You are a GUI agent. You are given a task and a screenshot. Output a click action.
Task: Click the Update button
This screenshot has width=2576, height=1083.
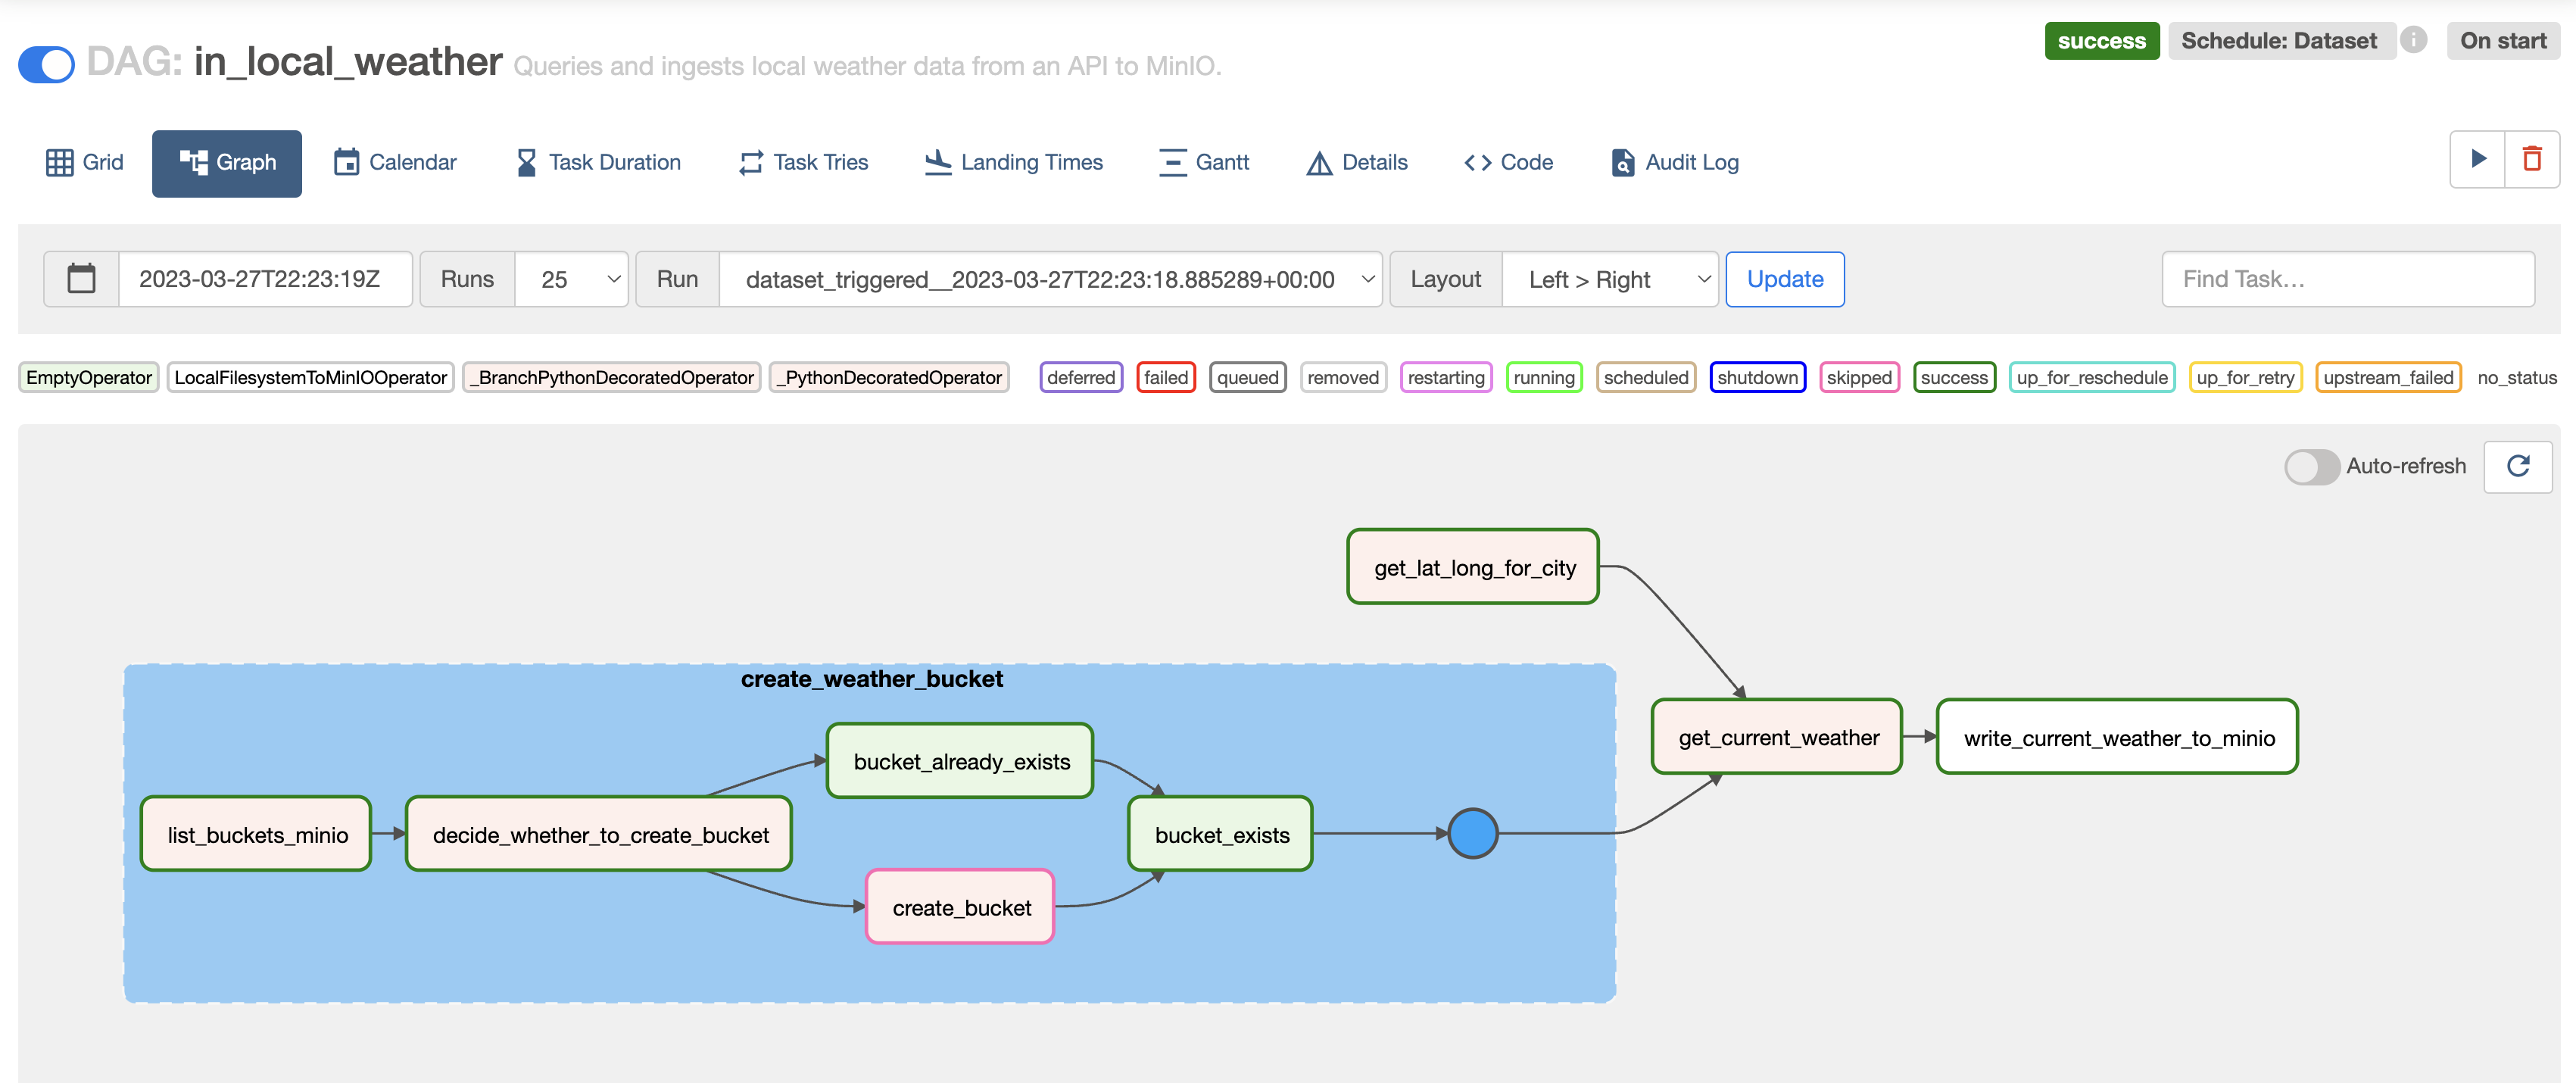coord(1784,276)
